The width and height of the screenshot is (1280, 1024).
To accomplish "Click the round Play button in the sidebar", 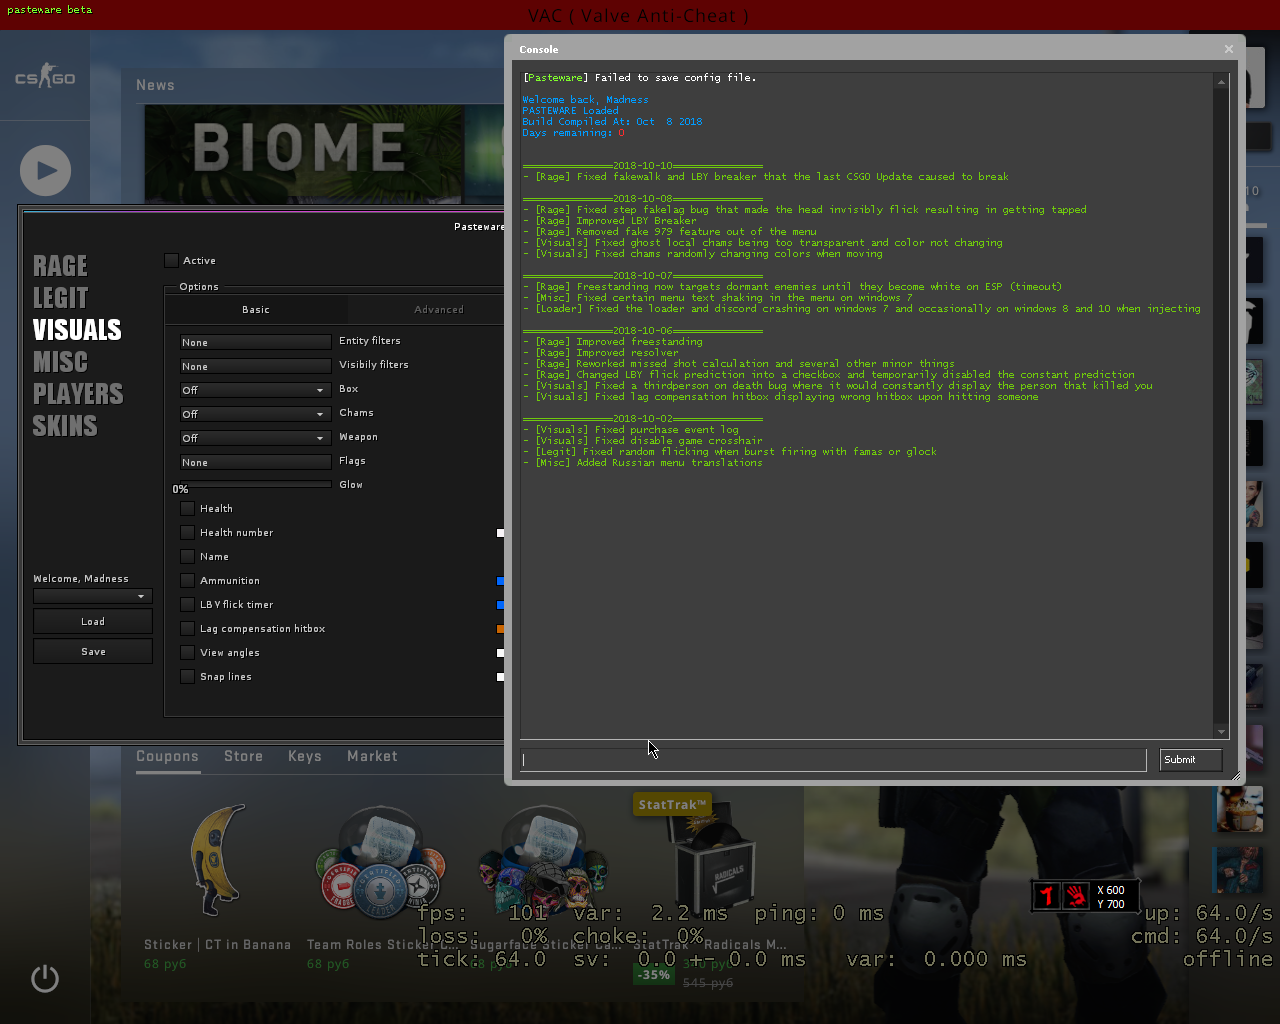I will (45, 170).
